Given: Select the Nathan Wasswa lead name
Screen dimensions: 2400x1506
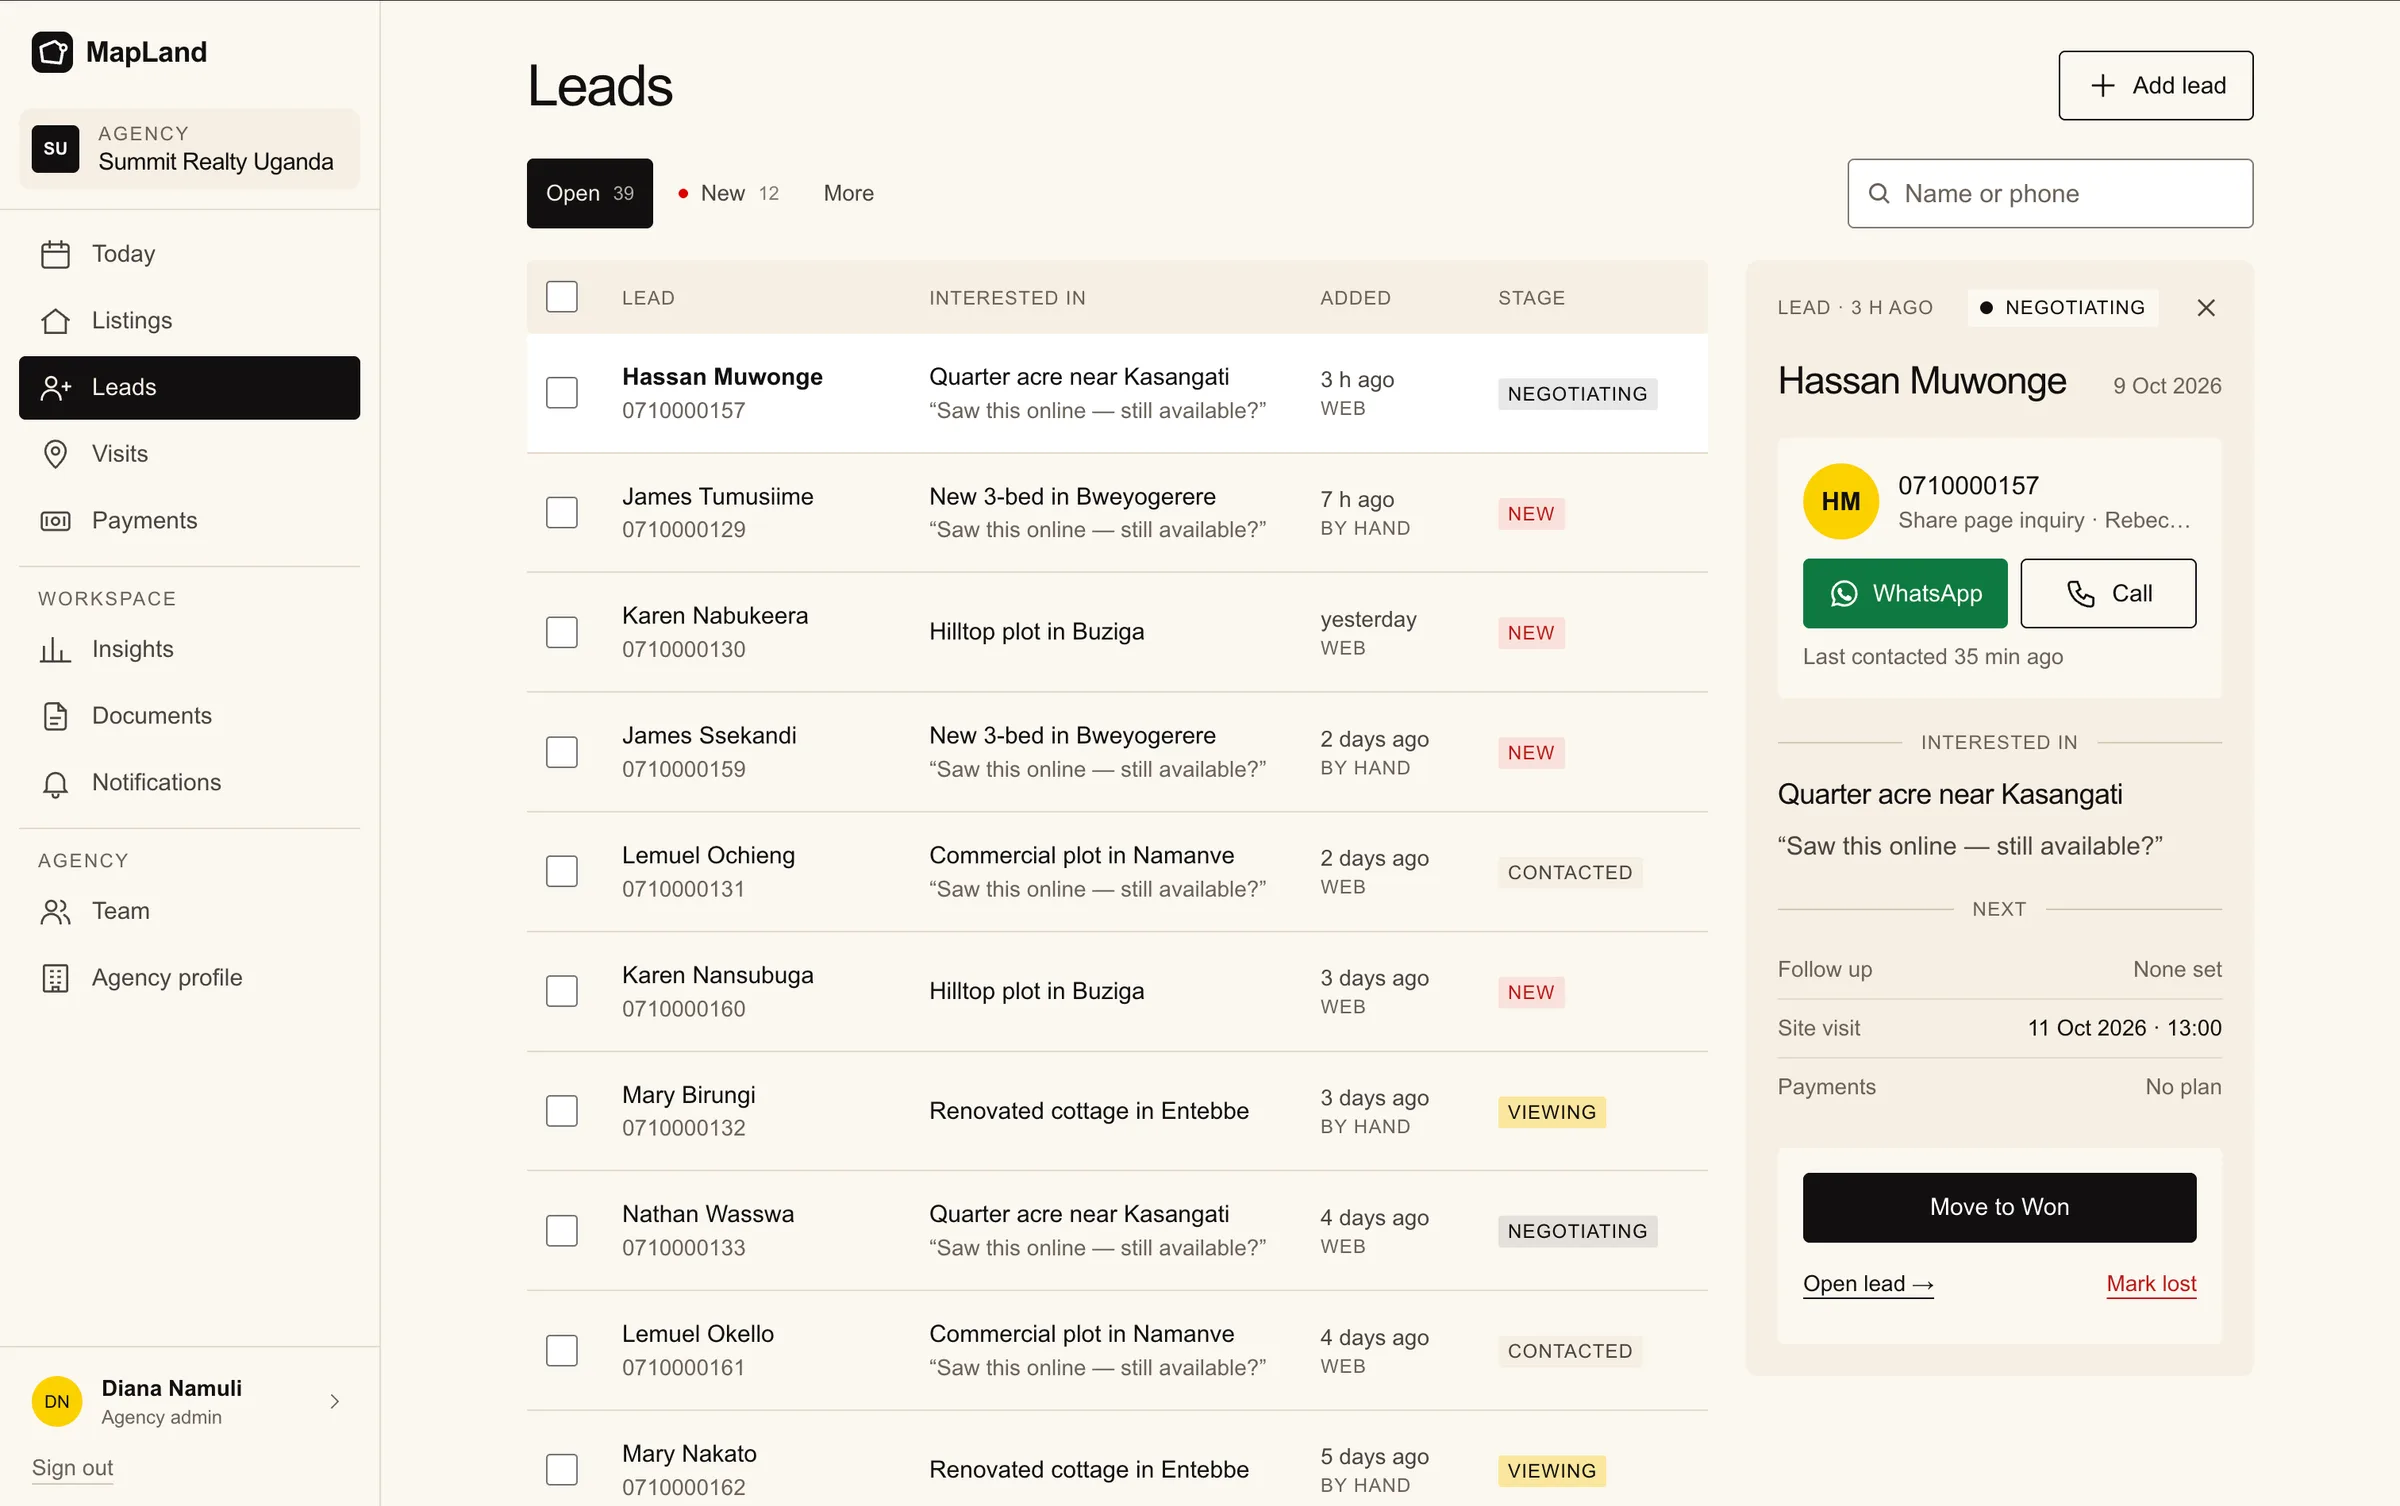Looking at the screenshot, I should [708, 1214].
